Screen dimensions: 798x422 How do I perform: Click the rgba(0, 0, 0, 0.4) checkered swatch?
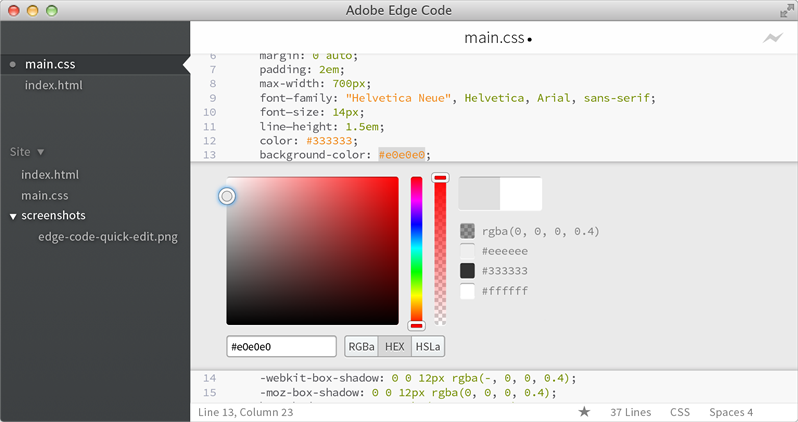[x=467, y=231]
